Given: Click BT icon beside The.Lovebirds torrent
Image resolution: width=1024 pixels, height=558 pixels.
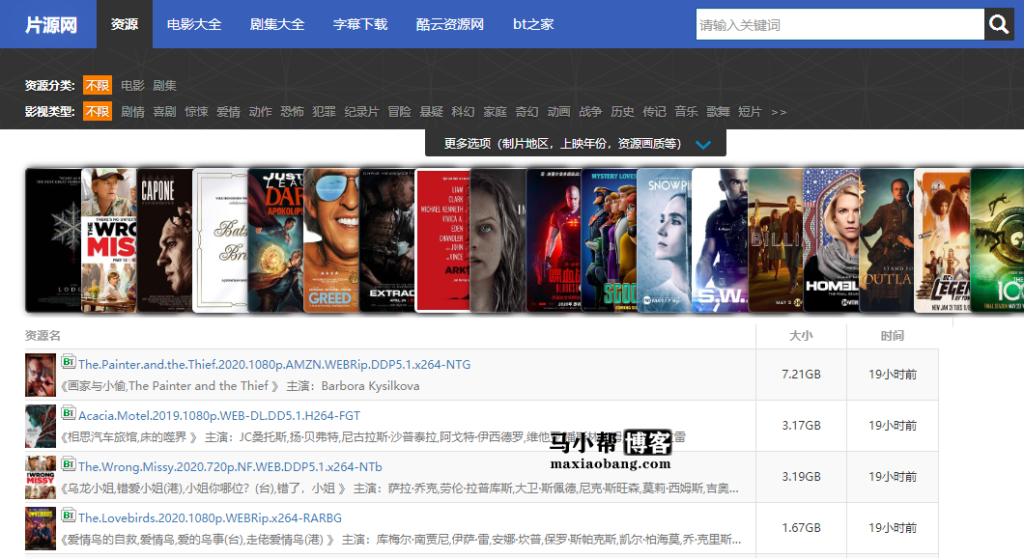Looking at the screenshot, I should [x=68, y=515].
